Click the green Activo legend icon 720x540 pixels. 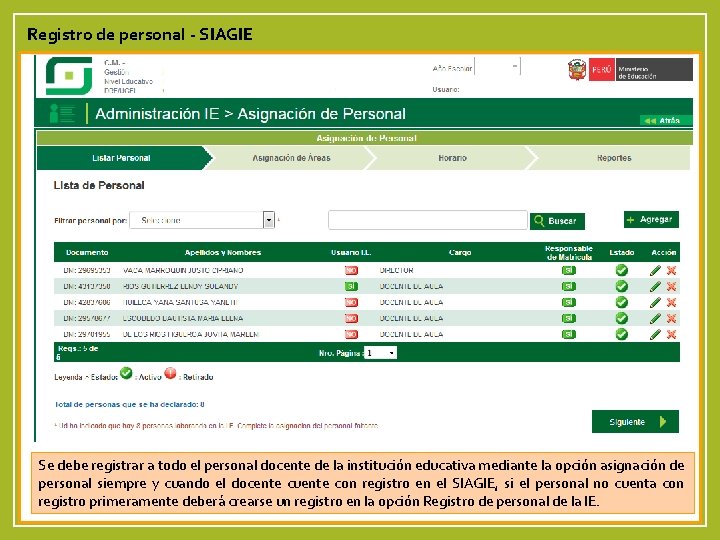coord(126,373)
